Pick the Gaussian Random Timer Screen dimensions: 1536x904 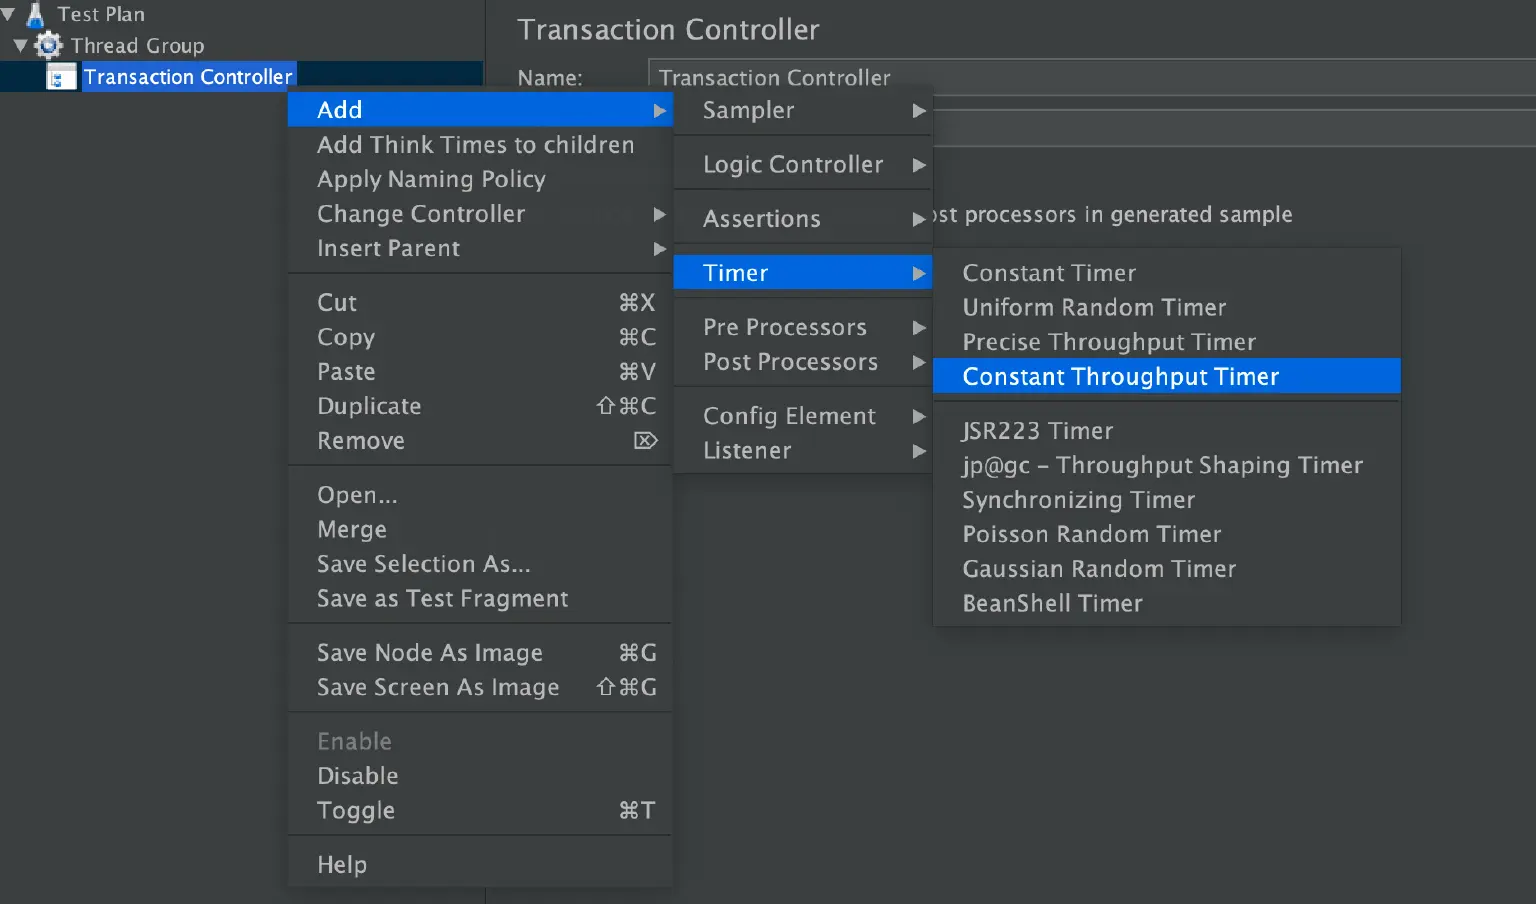(1099, 568)
